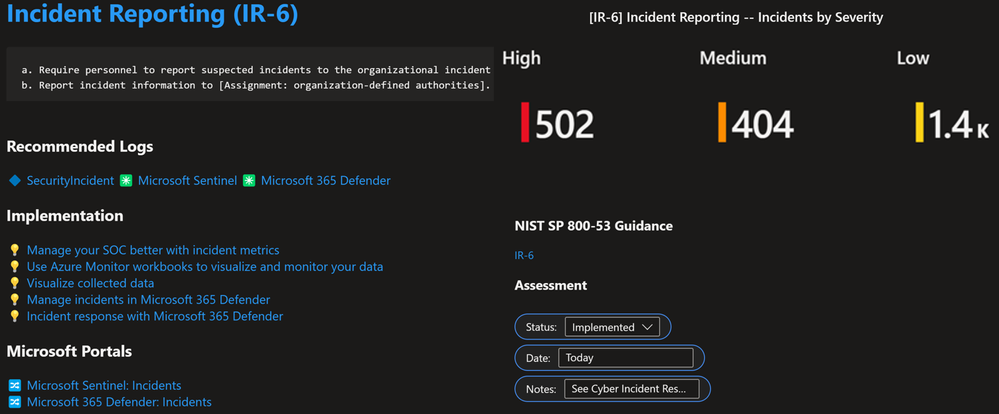Click the Assessment heading

[x=550, y=286]
